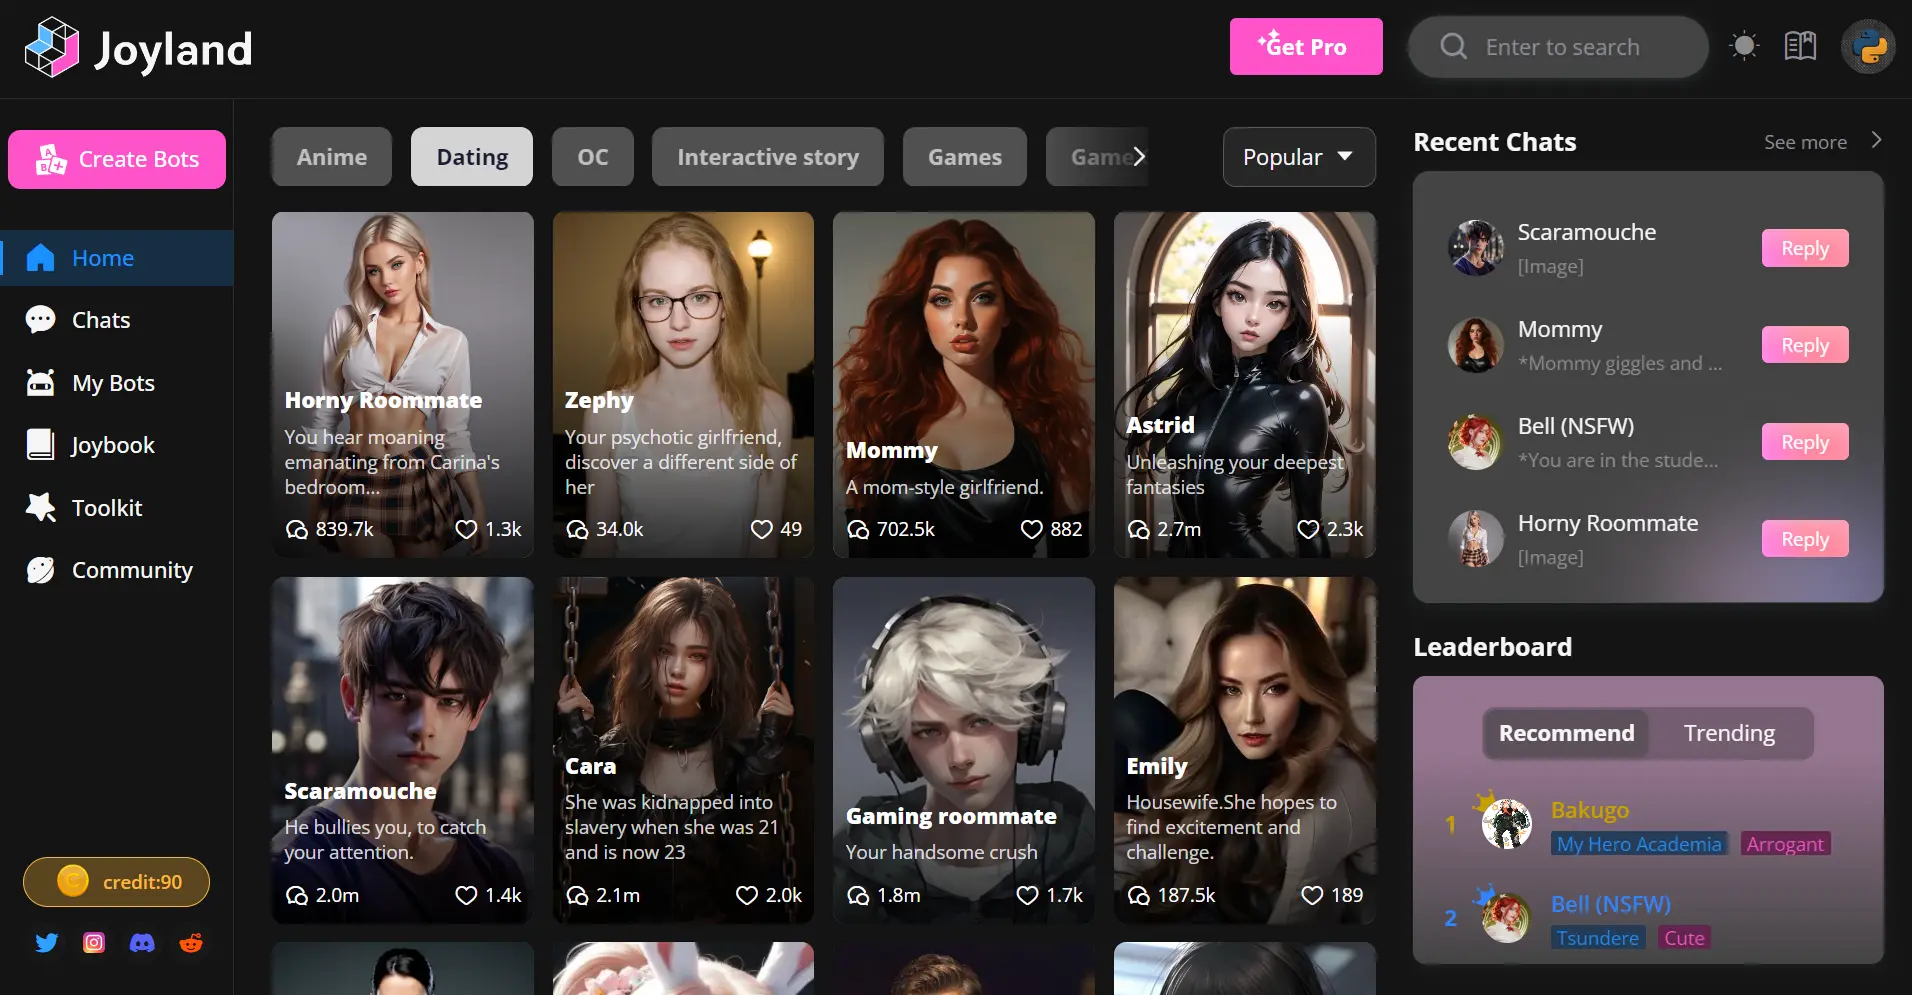Click the credit:90 coin badge
This screenshot has width=1912, height=995.
click(x=116, y=882)
